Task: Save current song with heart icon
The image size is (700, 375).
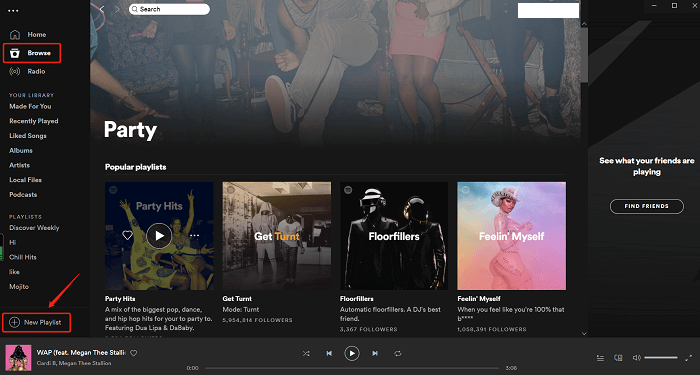Action: pyautogui.click(x=133, y=353)
